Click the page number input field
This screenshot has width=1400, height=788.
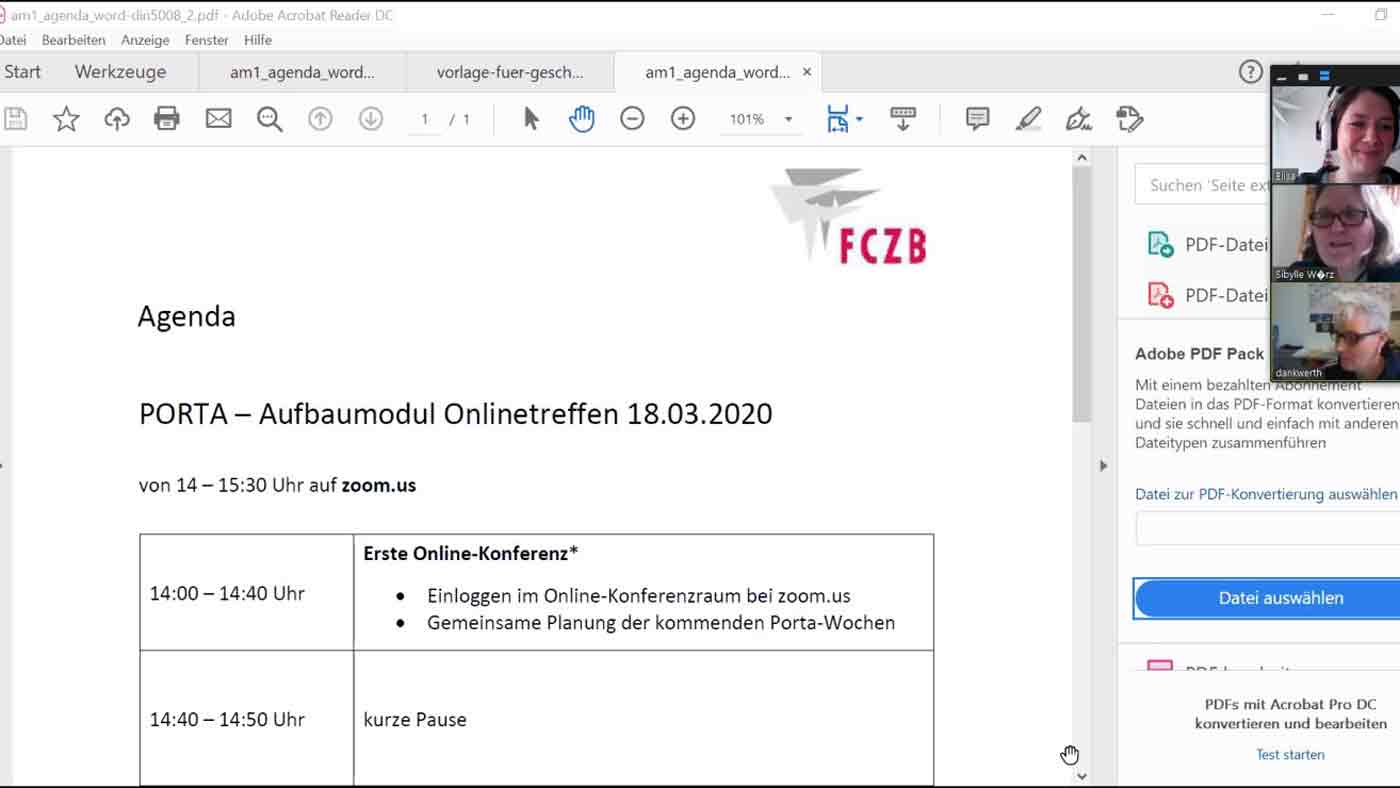tap(425, 119)
